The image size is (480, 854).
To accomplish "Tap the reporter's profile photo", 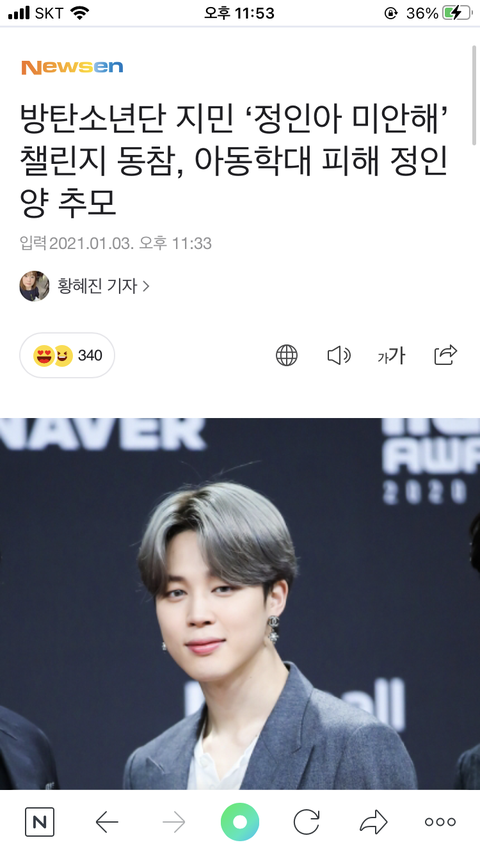I will point(34,286).
